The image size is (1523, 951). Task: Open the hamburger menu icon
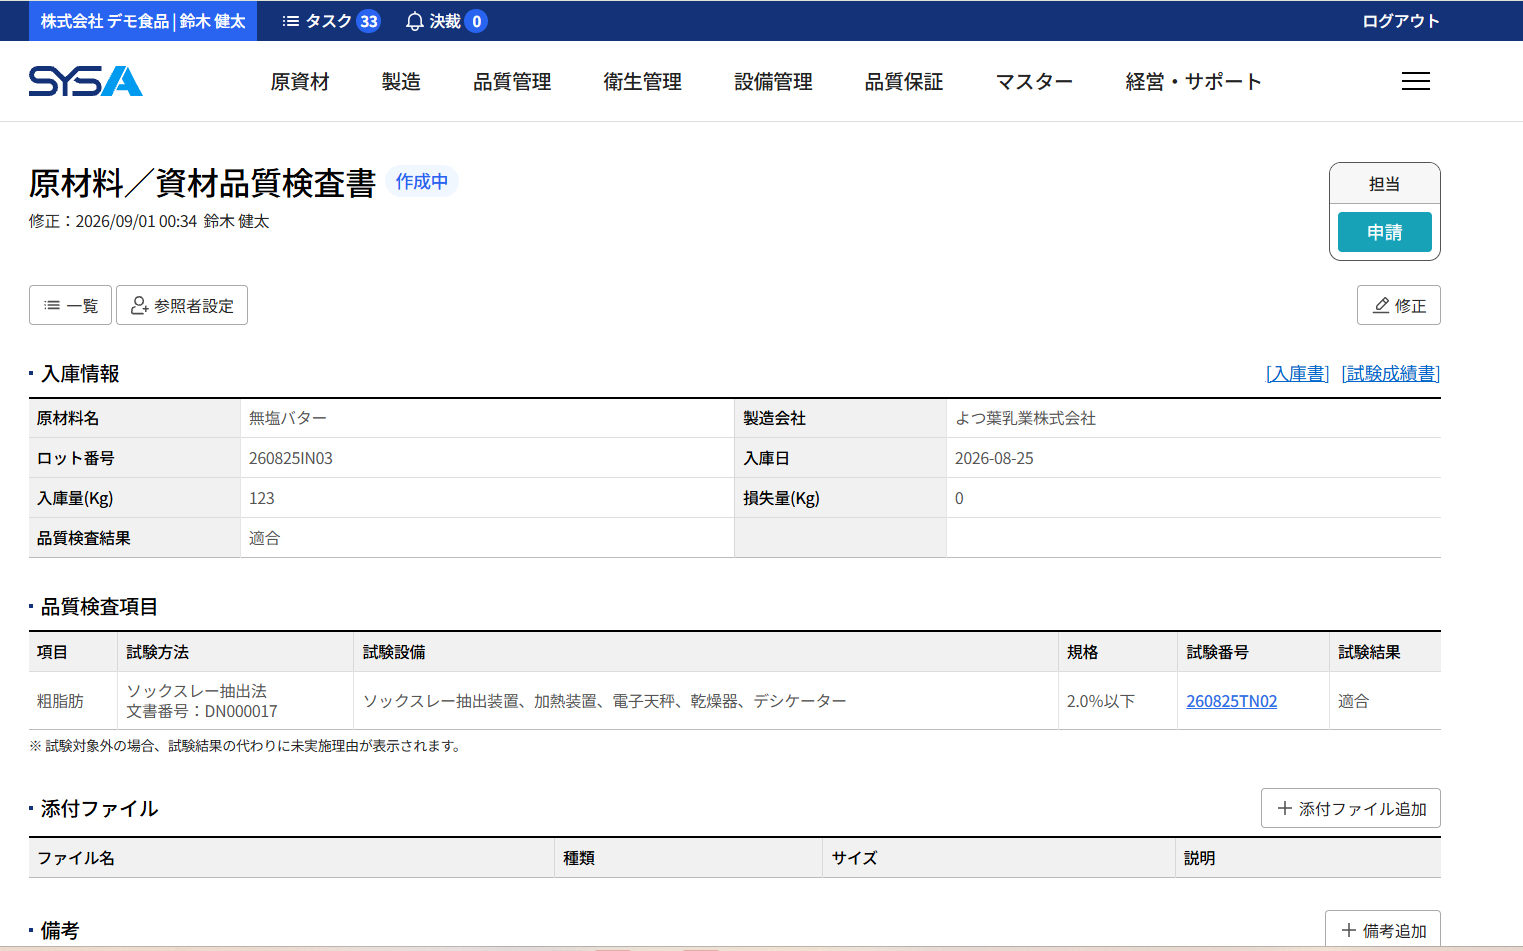click(1415, 81)
